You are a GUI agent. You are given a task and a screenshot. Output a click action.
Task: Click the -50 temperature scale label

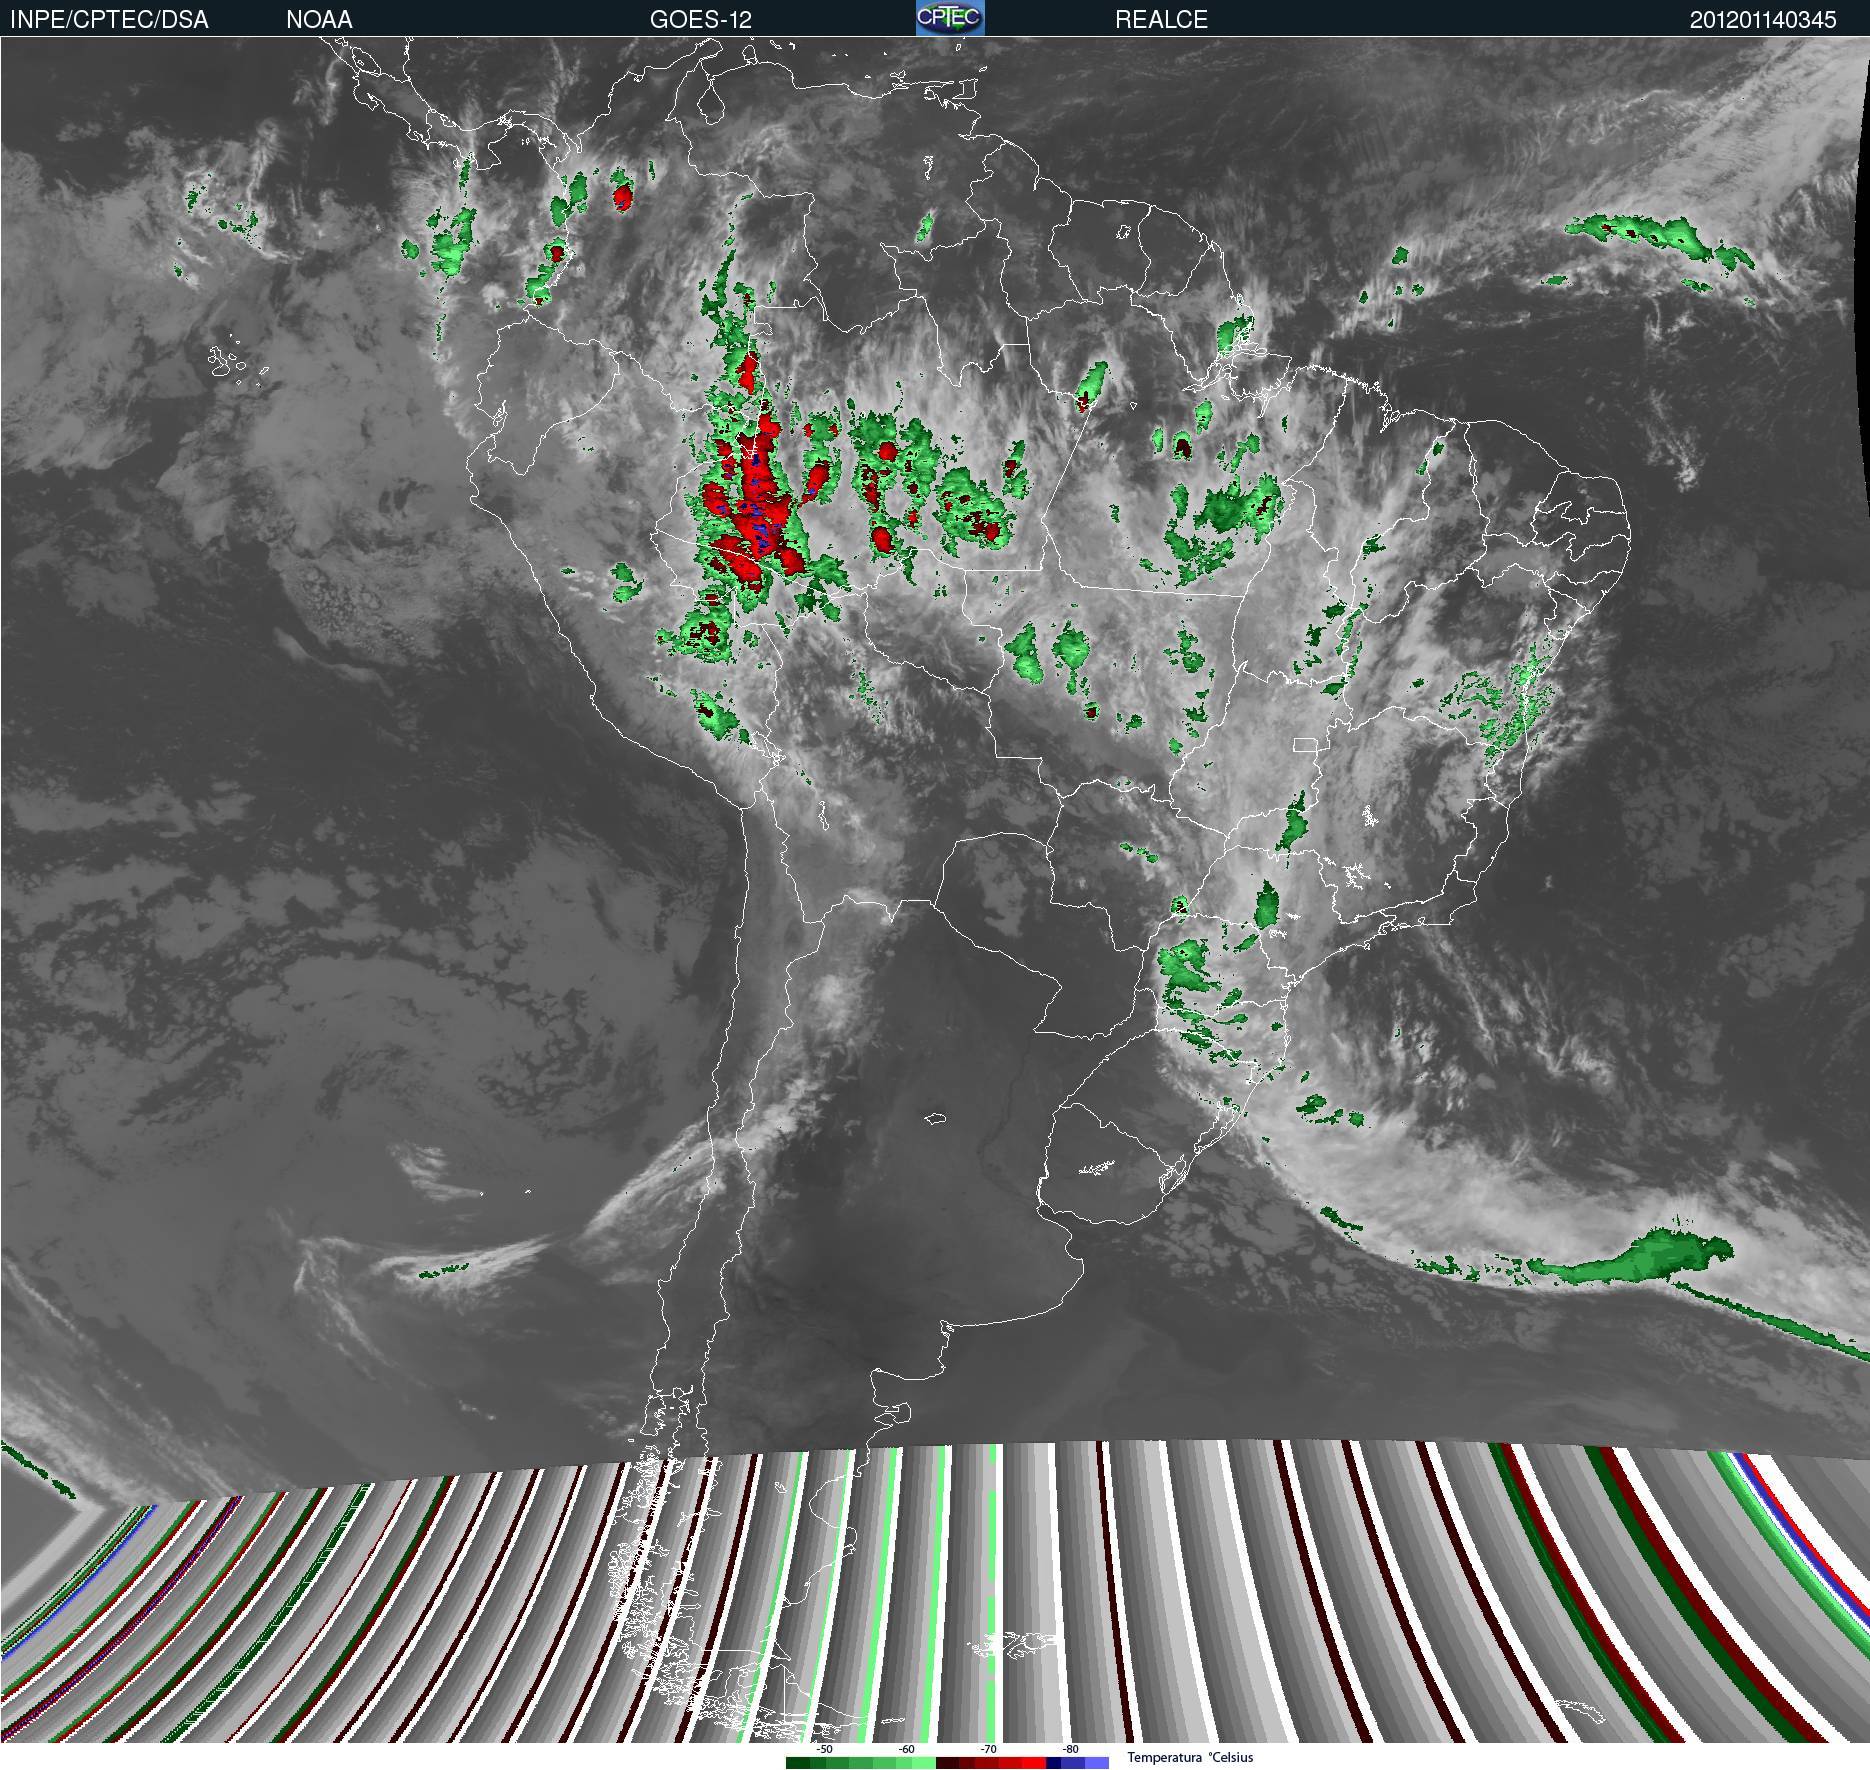(825, 1749)
